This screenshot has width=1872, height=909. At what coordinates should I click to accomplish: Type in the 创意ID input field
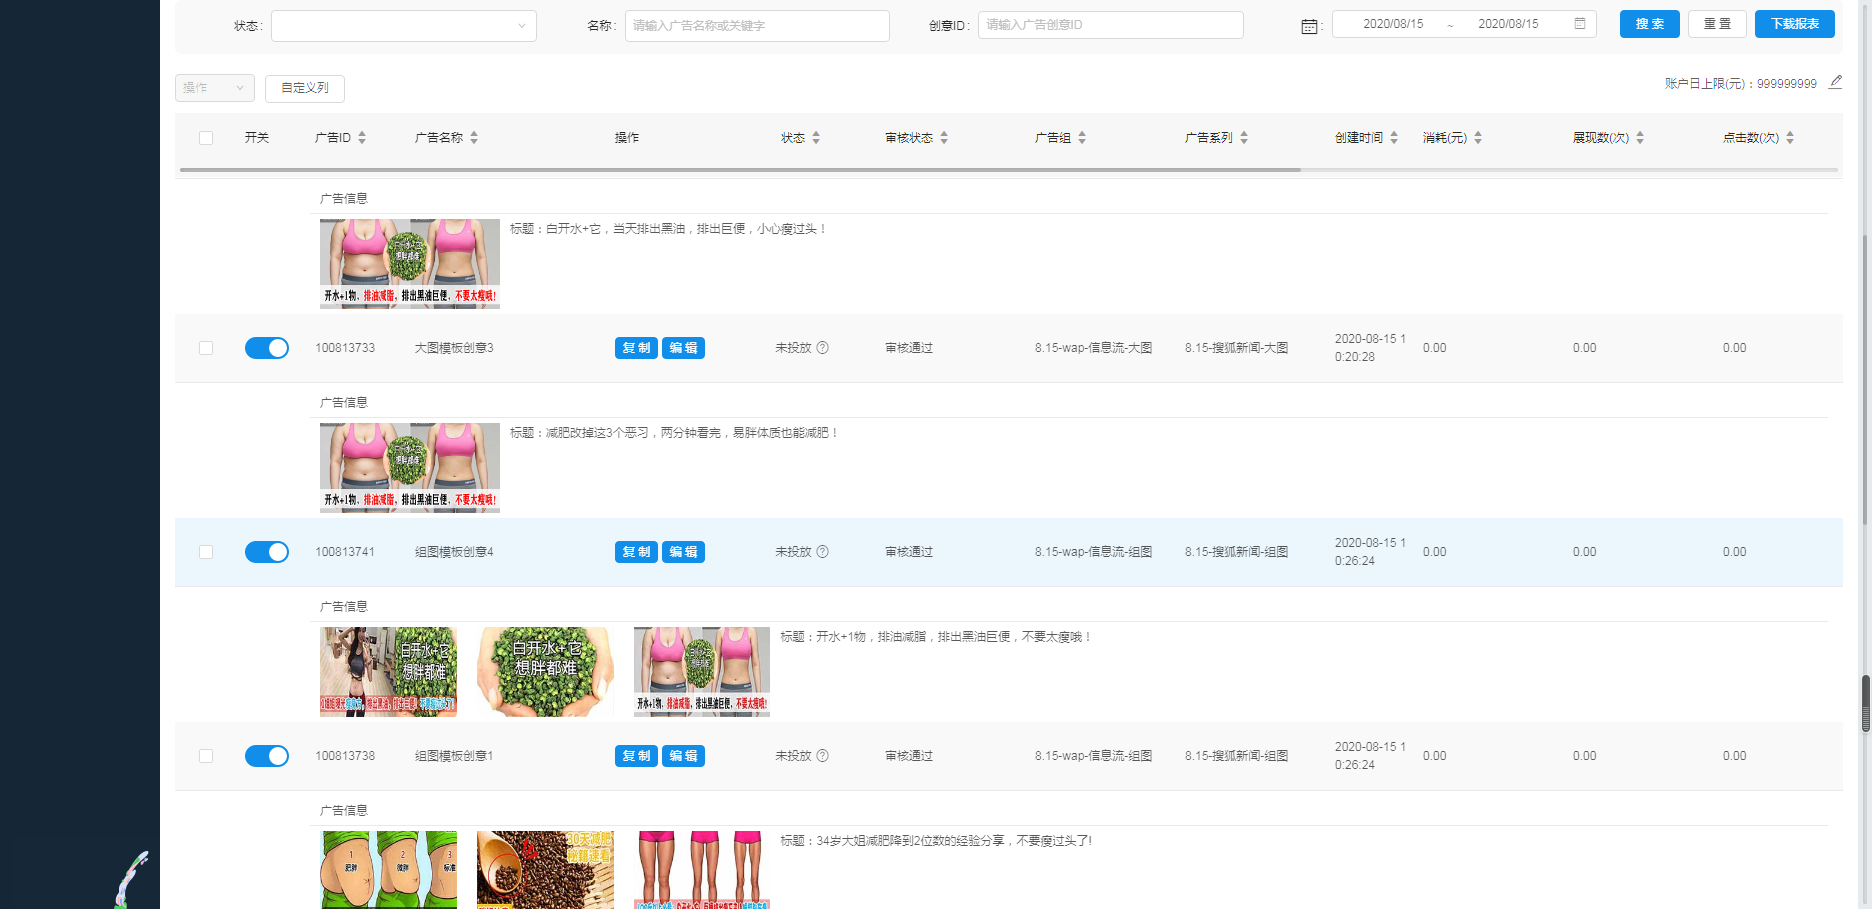pos(1110,25)
